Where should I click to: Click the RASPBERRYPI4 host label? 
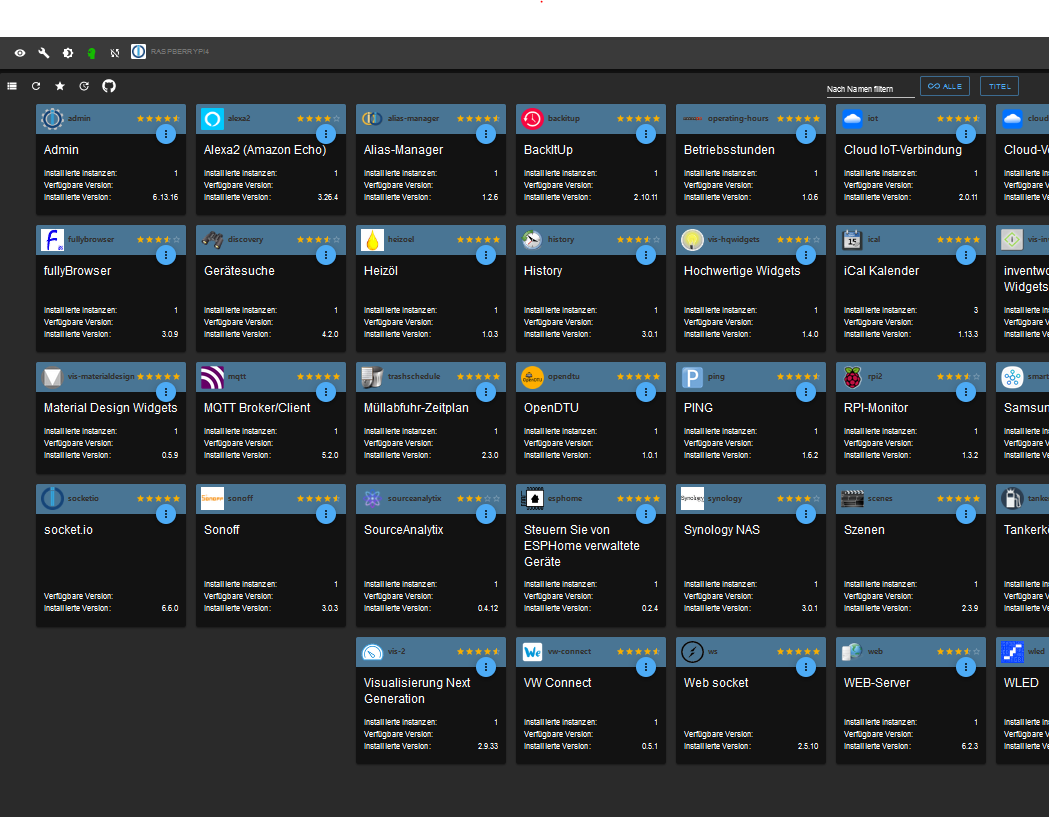pos(179,52)
